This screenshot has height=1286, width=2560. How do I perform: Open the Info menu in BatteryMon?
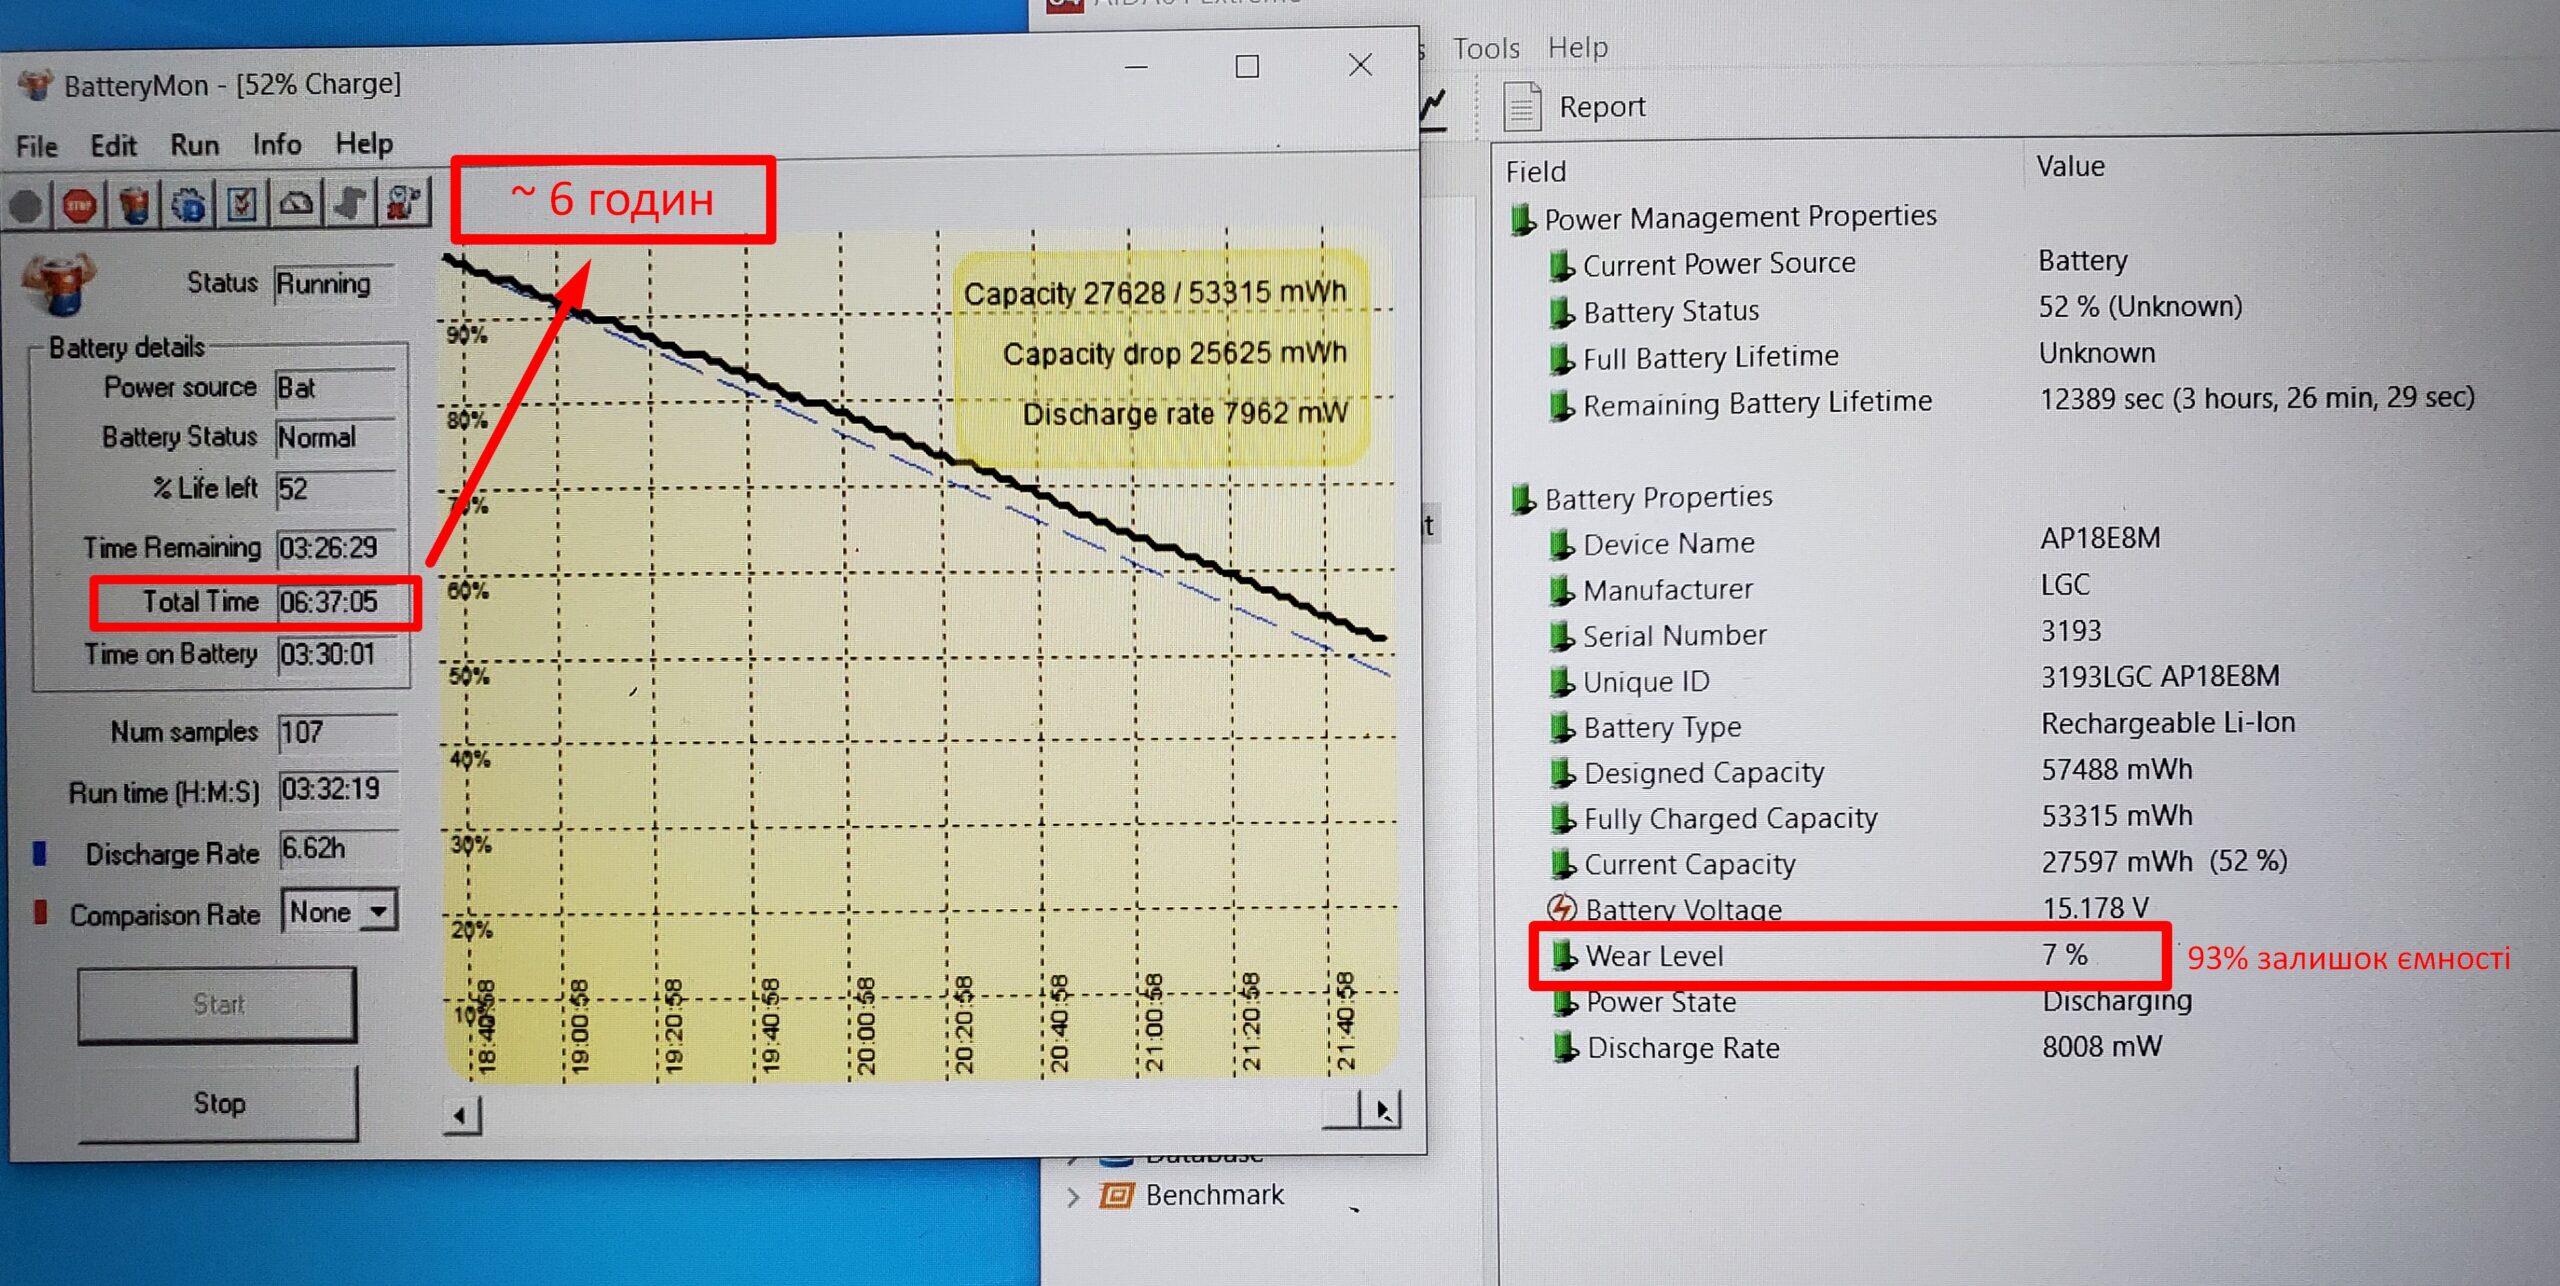277,145
